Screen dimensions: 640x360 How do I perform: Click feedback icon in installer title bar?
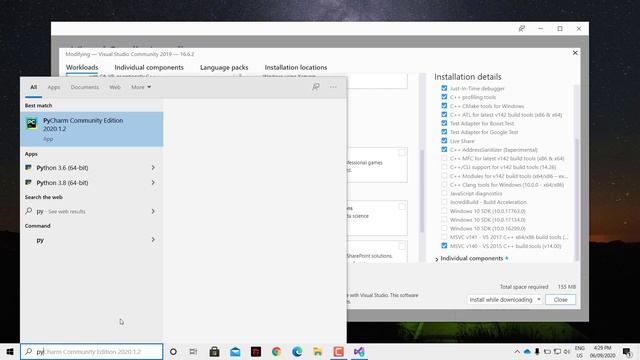(522, 29)
